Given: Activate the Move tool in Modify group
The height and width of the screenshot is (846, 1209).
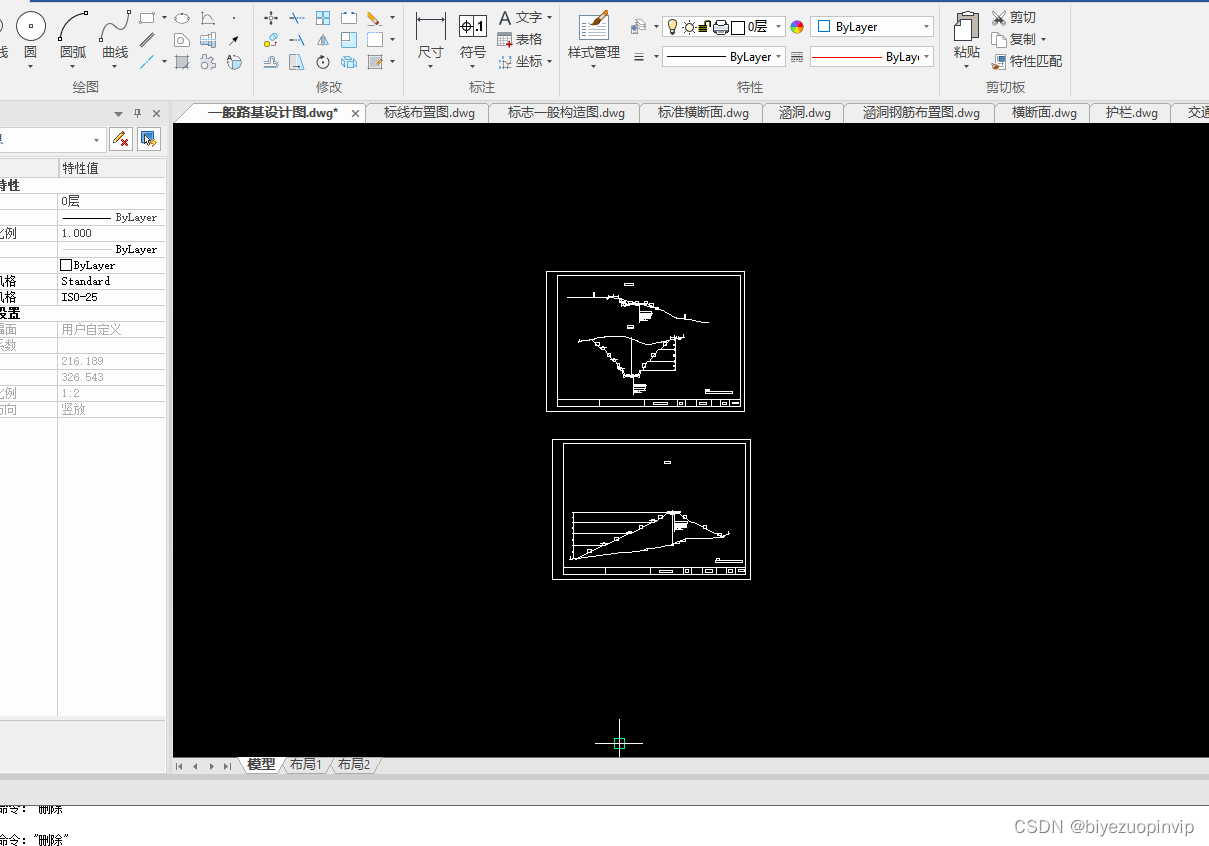Looking at the screenshot, I should pos(271,18).
